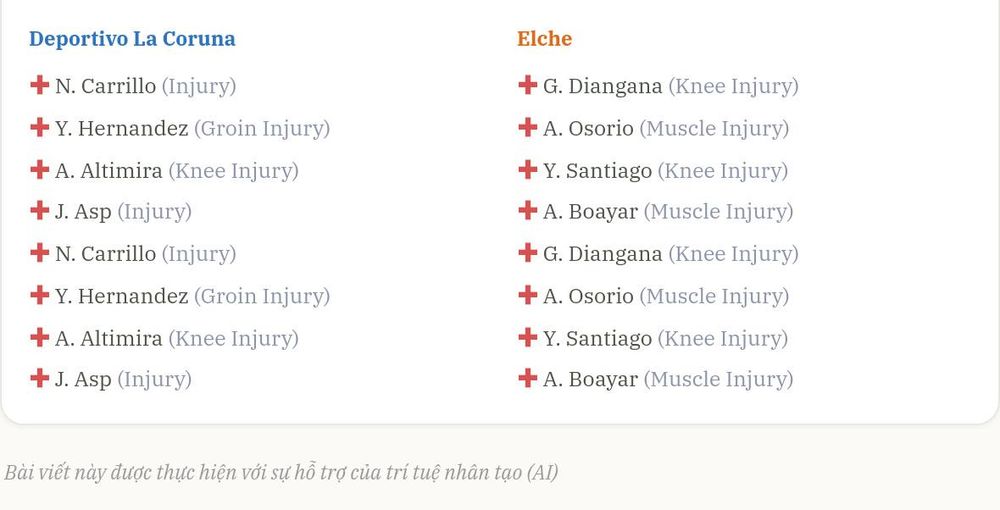Select first Y. Hernandez Groin Injury entry
This screenshot has width=1000, height=510.
pos(180,128)
